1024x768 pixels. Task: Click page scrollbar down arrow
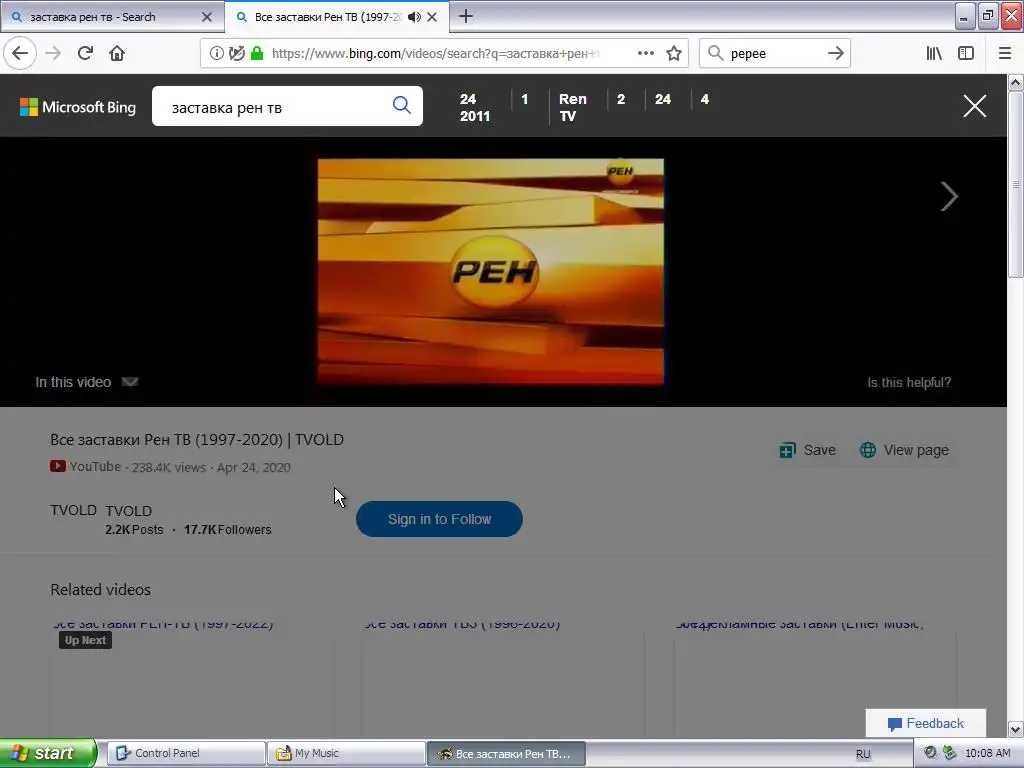1016,729
